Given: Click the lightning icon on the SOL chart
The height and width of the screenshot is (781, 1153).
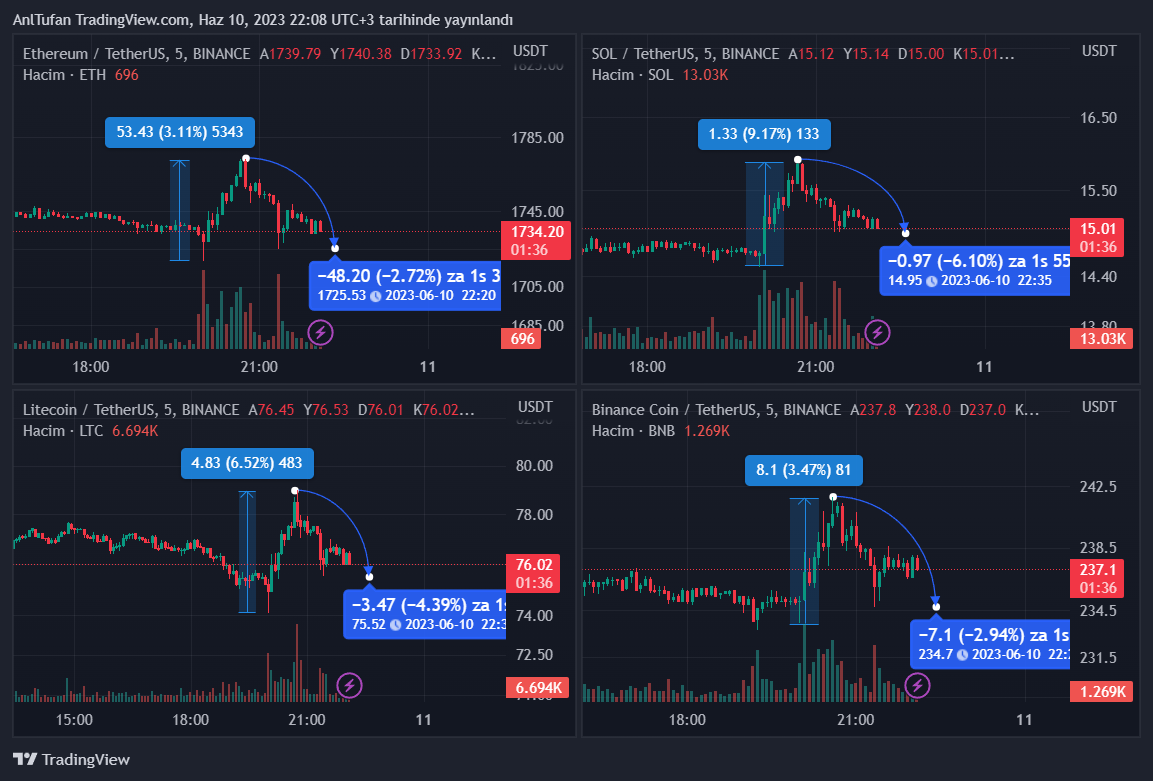Looking at the screenshot, I should [877, 331].
